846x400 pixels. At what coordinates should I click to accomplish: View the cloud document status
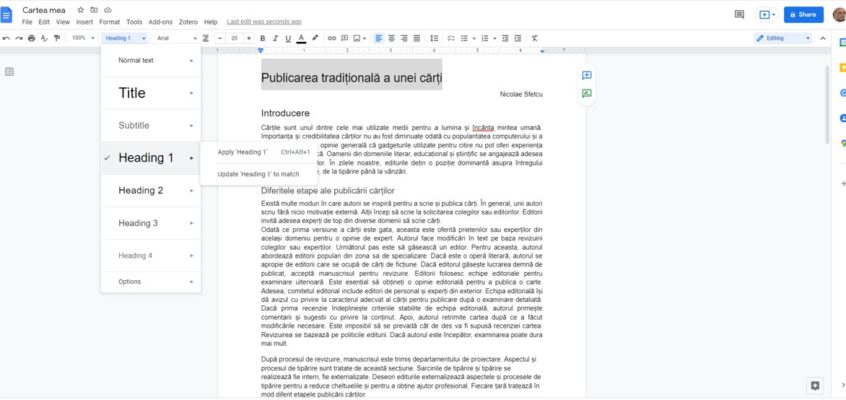click(107, 10)
